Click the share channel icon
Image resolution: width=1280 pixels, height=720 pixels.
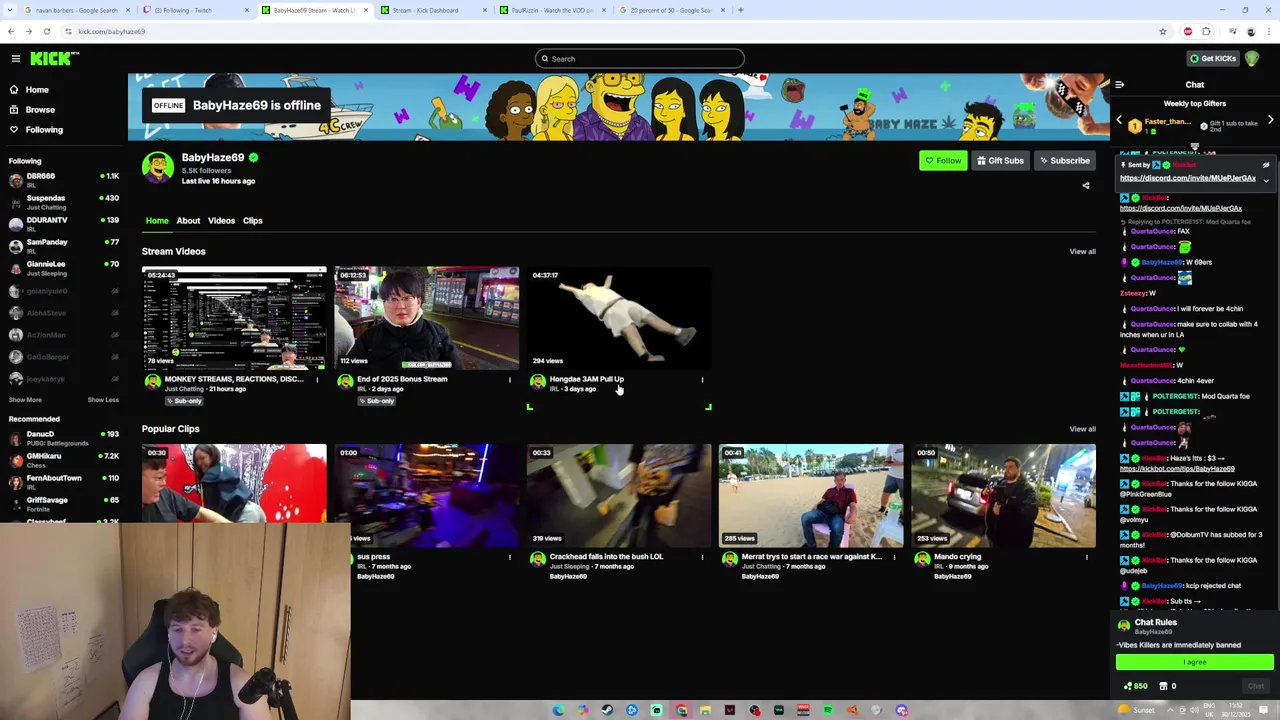tap(1086, 186)
